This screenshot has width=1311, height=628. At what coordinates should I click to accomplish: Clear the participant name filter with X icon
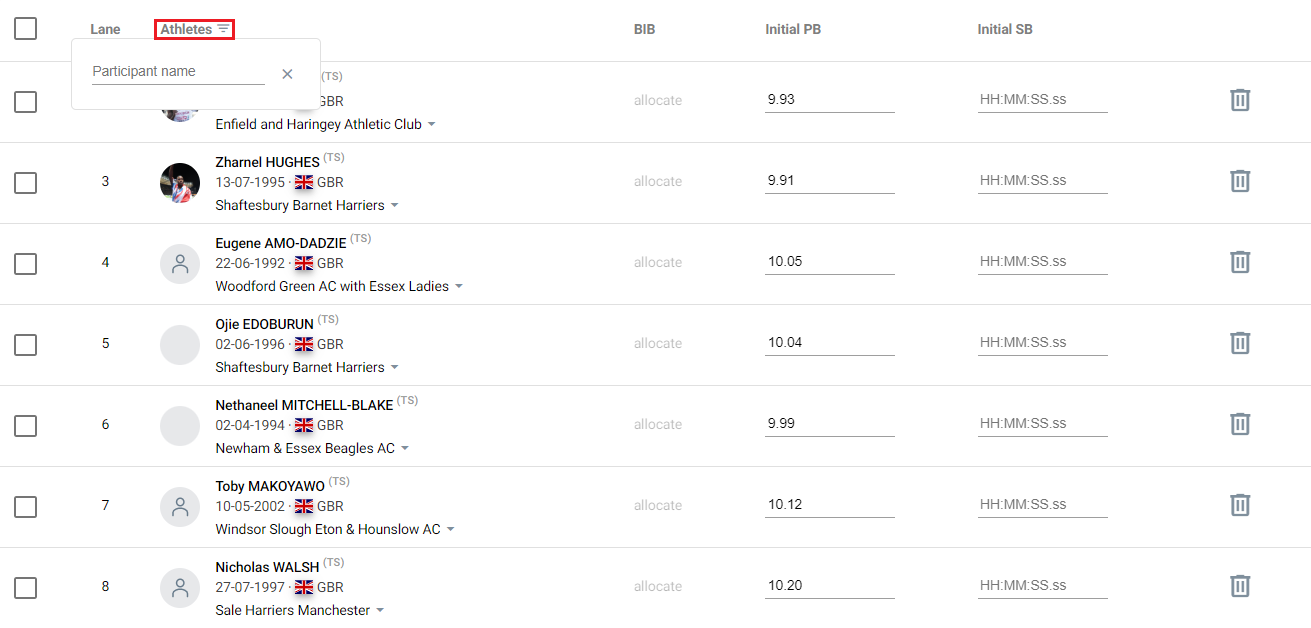pyautogui.click(x=287, y=73)
